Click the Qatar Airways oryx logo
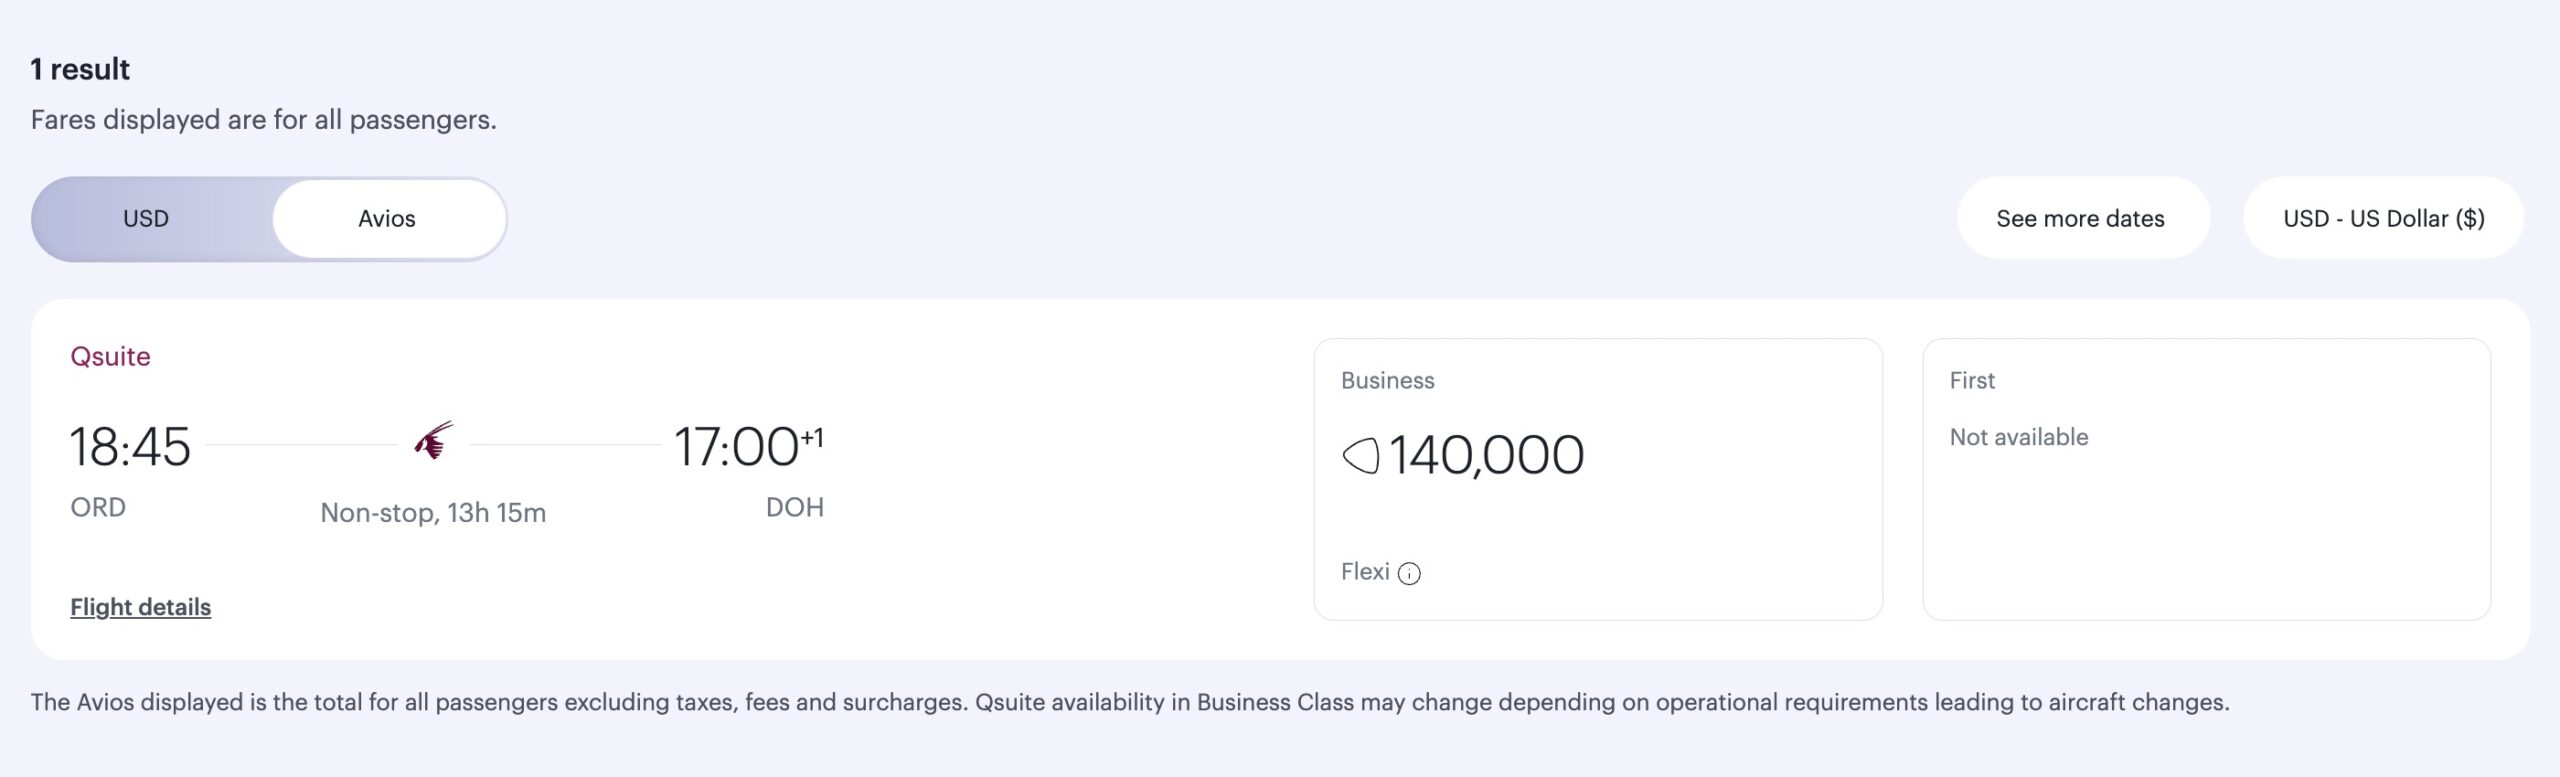 tap(434, 440)
